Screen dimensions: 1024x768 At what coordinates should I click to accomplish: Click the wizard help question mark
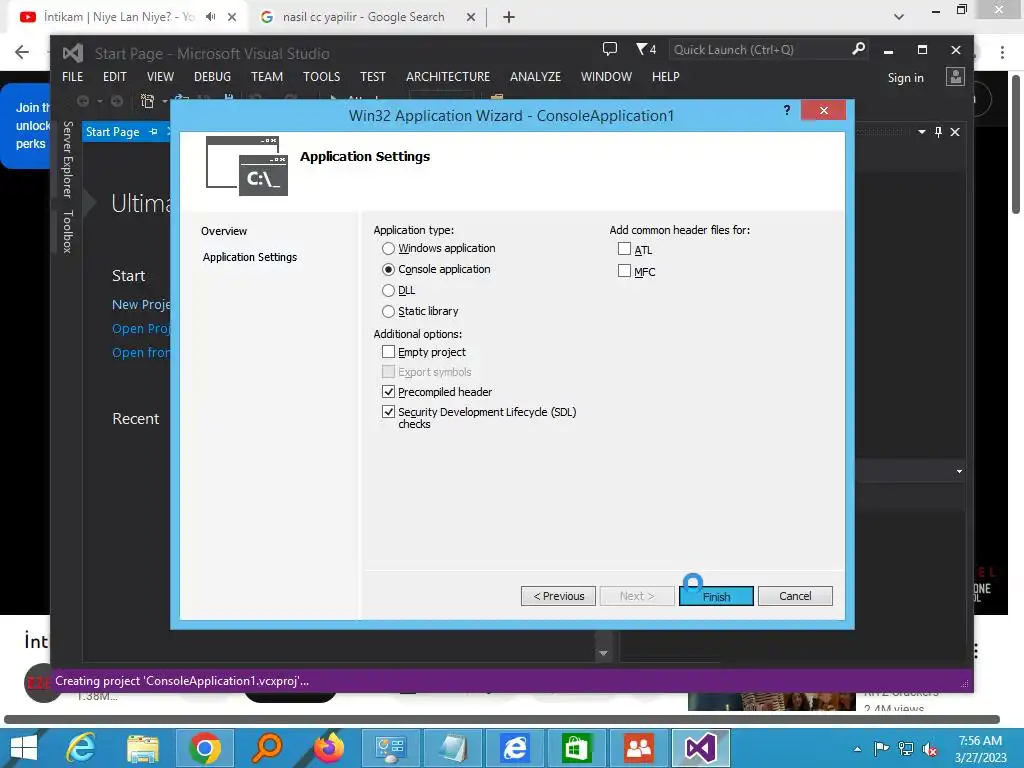tap(787, 110)
